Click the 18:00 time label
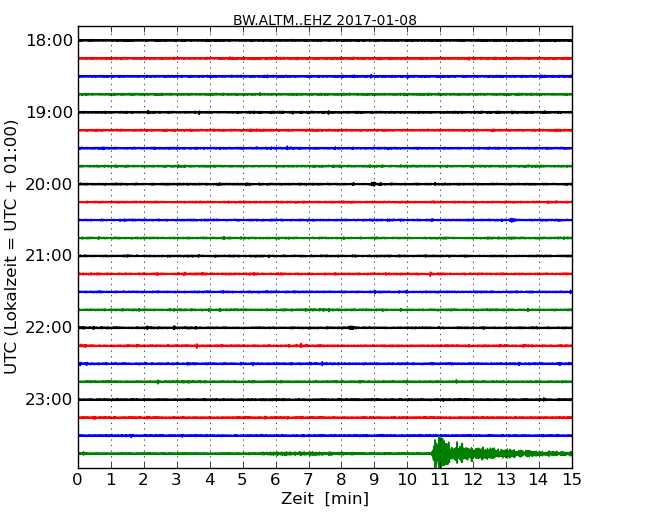This screenshot has width=650, height=520. coord(49,41)
